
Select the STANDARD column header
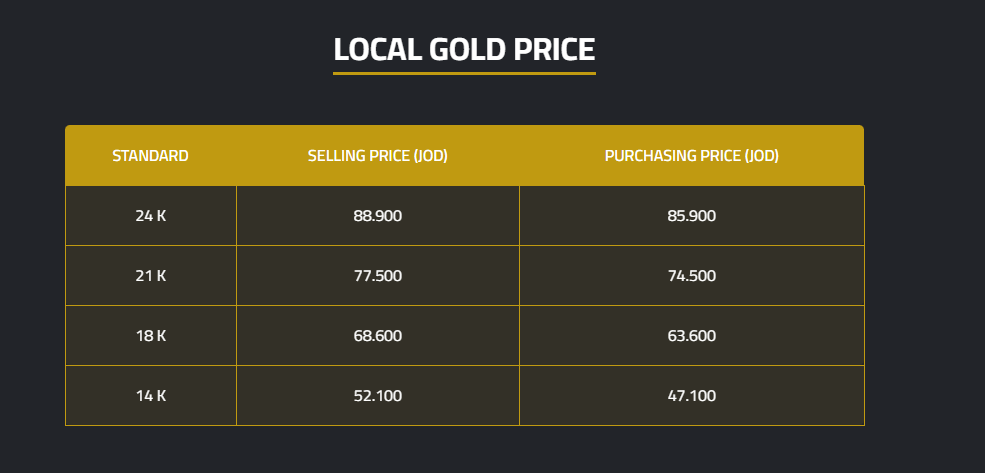click(150, 156)
